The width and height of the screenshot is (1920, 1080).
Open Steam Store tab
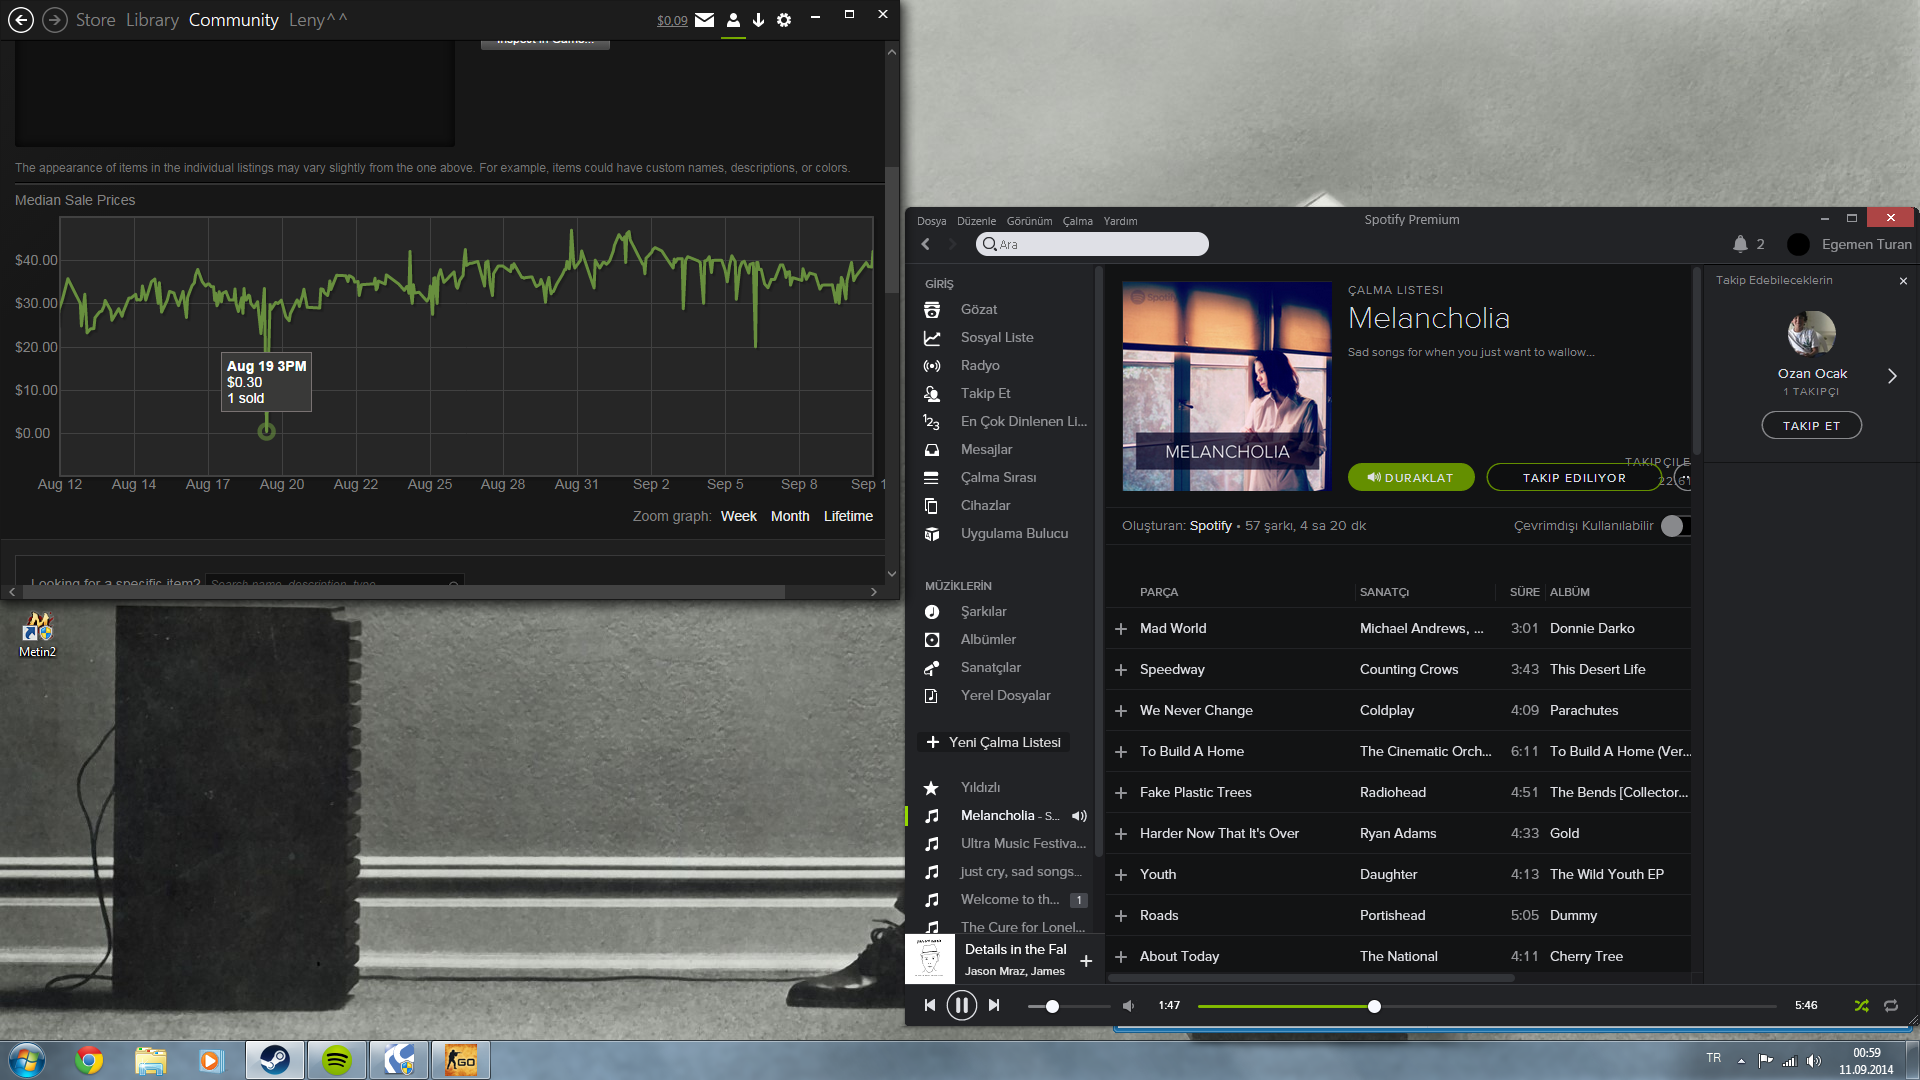coord(95,20)
